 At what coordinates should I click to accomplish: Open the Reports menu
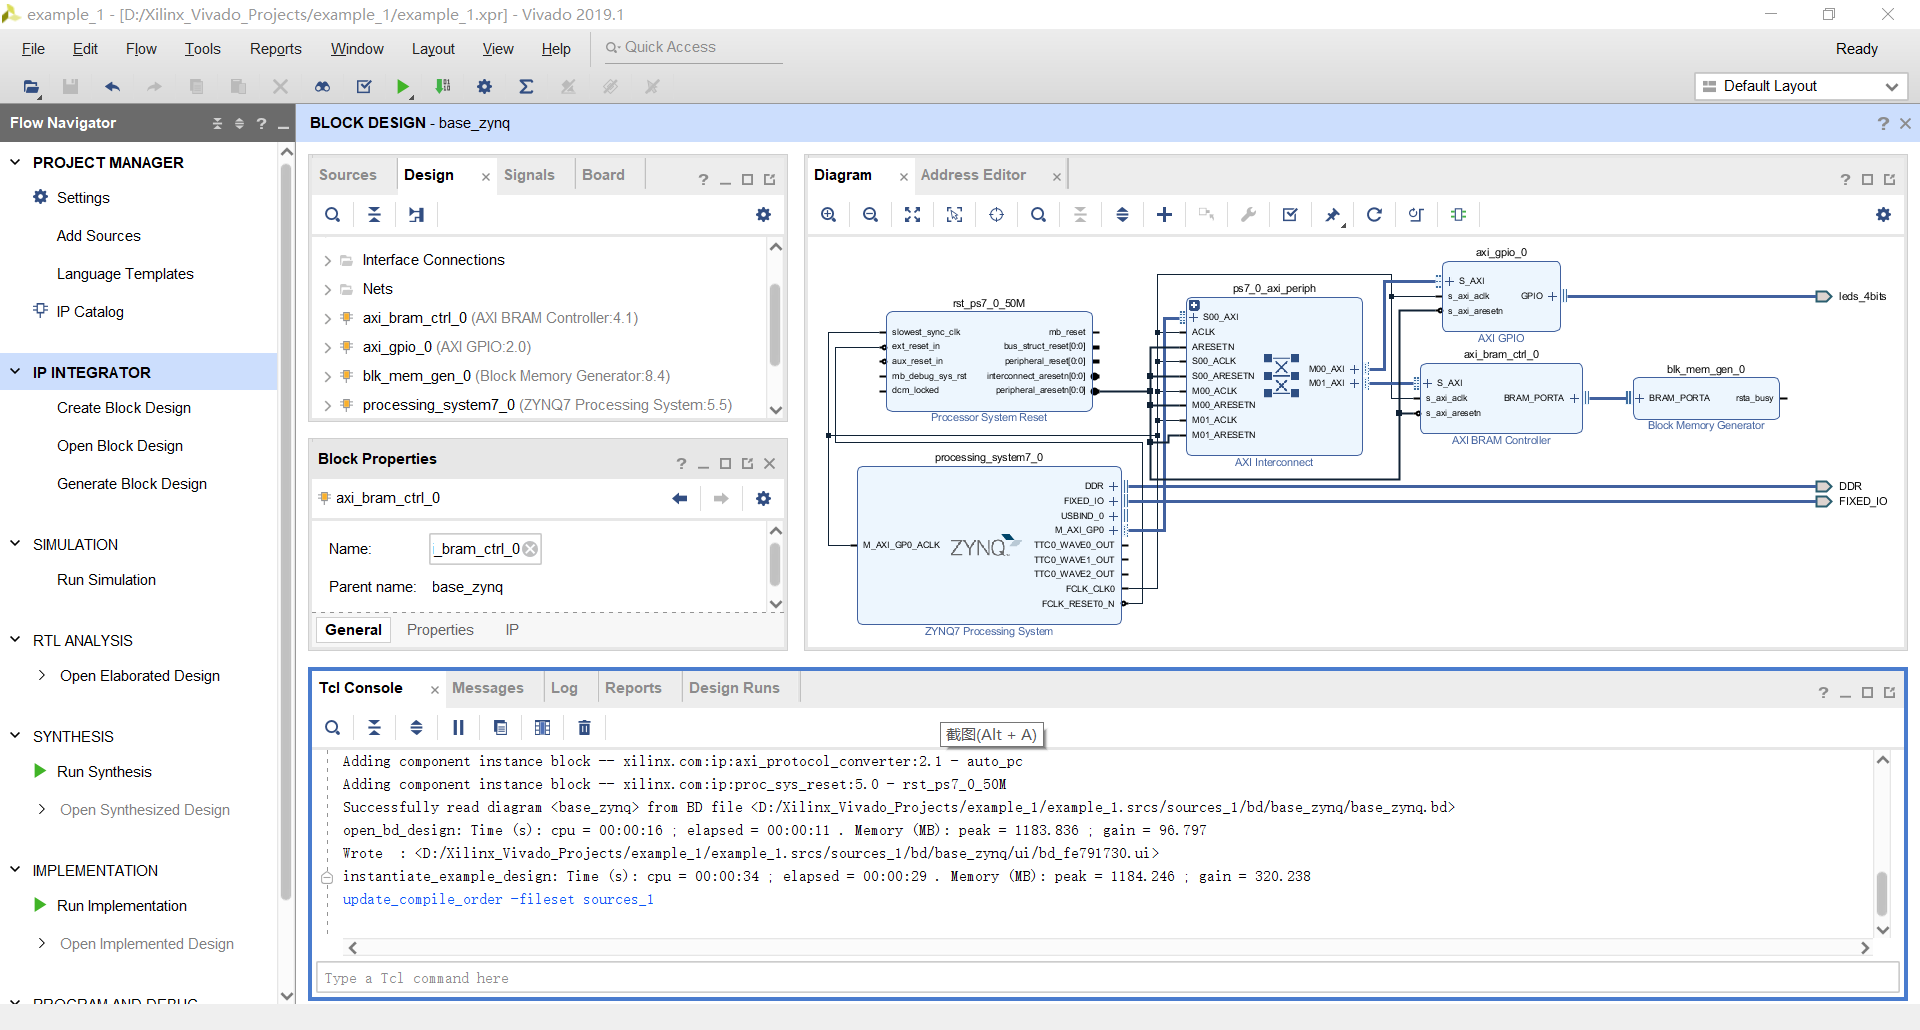point(275,48)
